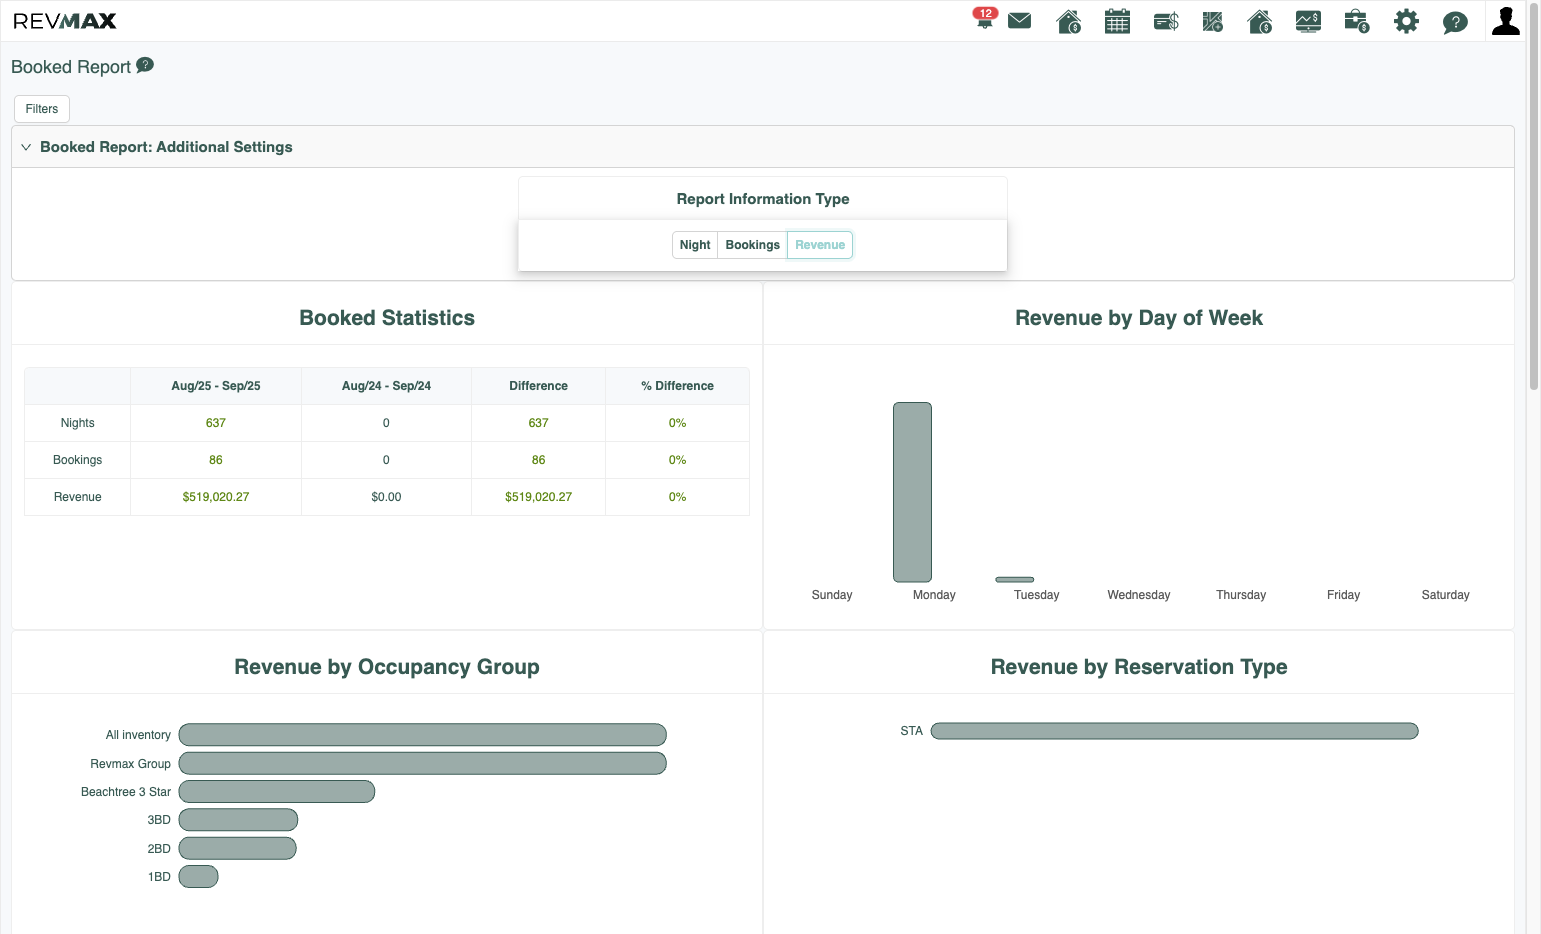Click the All inventory bar
1541x934 pixels.
423,735
